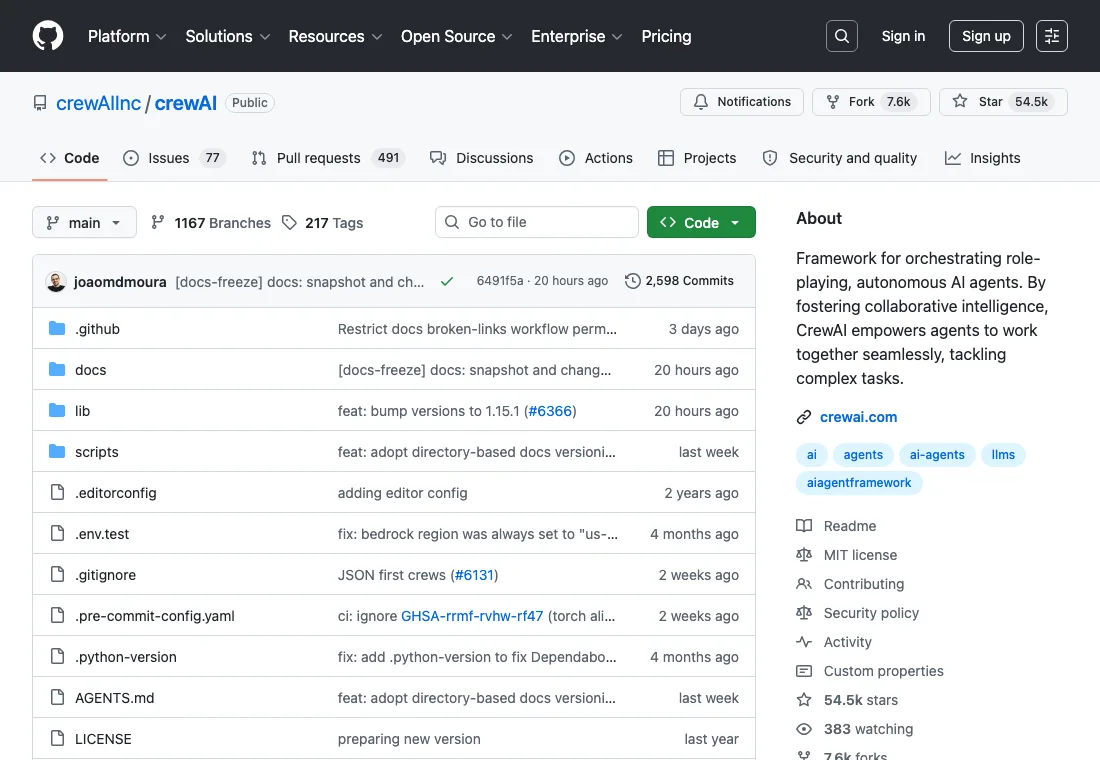Open the .pre-commit-config.yaml file
The width and height of the screenshot is (1100, 760).
point(154,615)
